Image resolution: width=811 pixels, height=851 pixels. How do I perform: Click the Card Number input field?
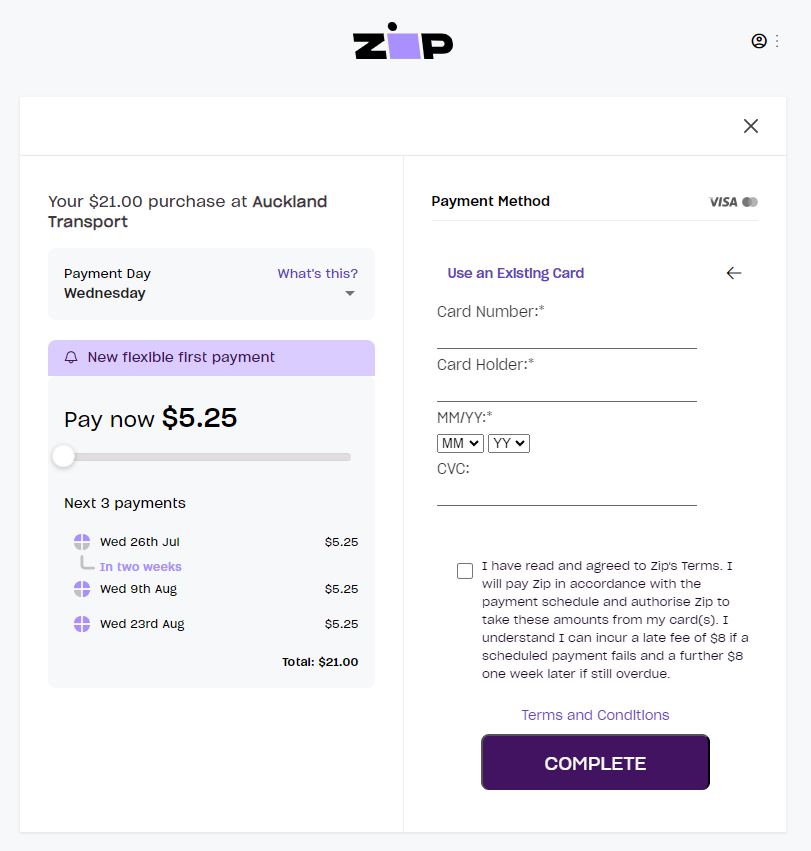[565, 335]
